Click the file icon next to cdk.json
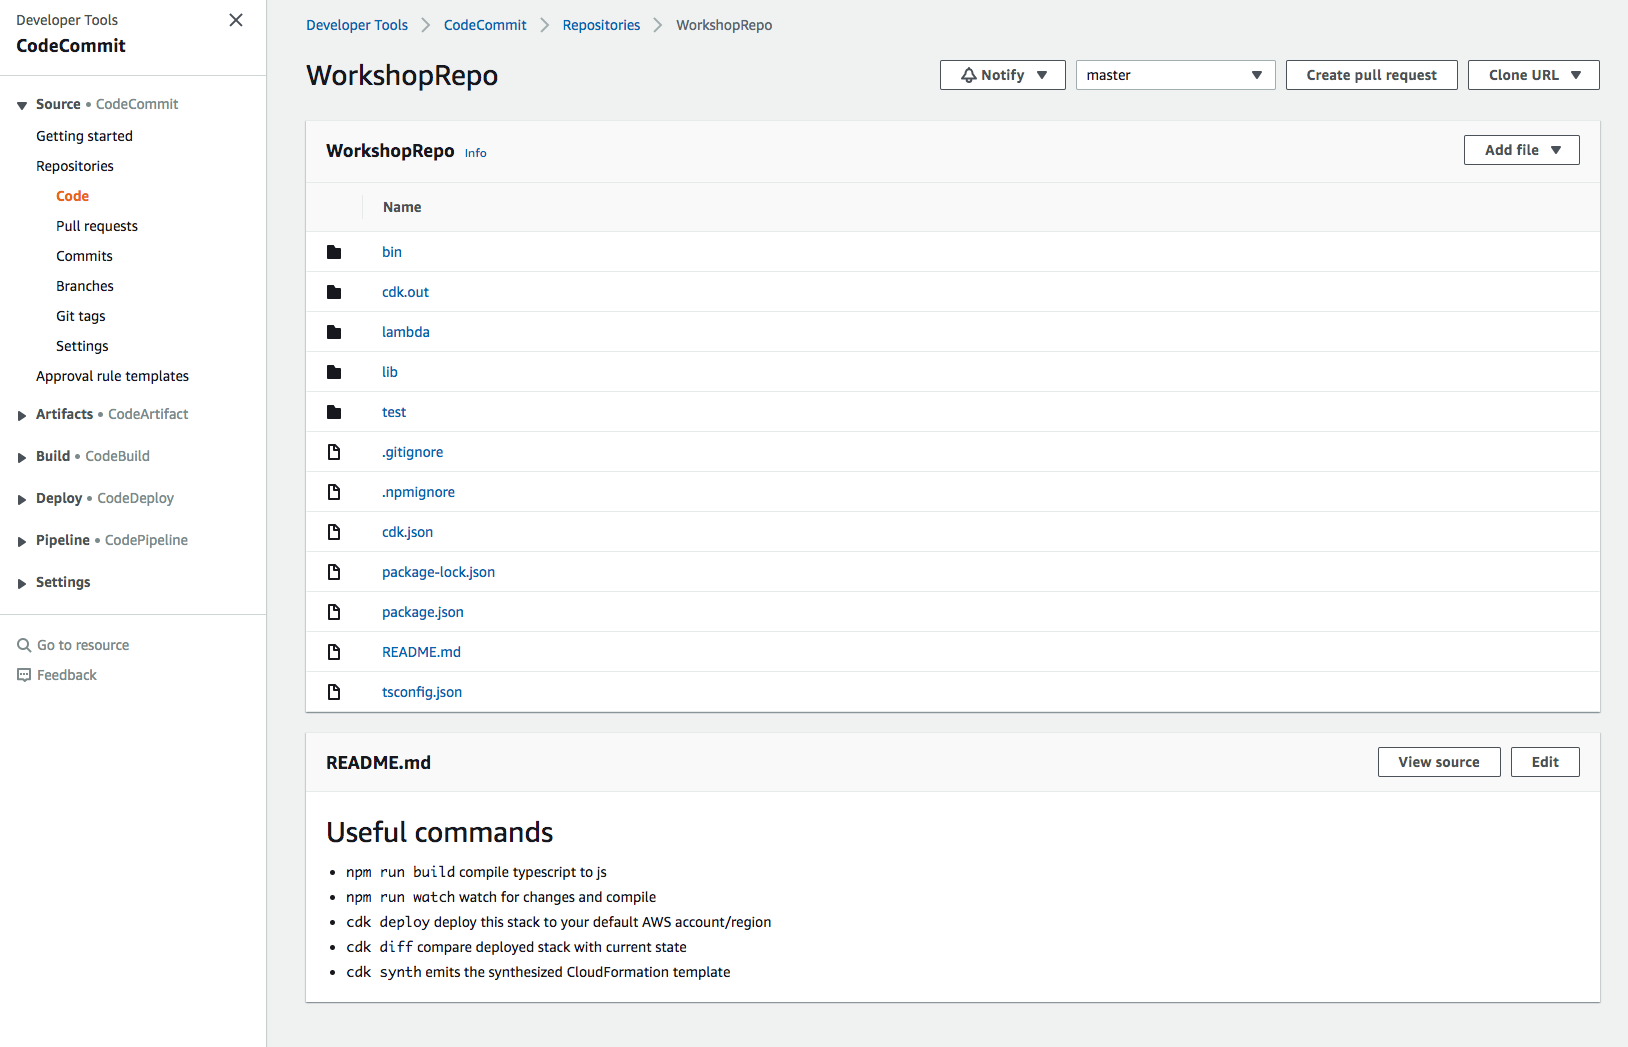The height and width of the screenshot is (1047, 1628). [334, 532]
